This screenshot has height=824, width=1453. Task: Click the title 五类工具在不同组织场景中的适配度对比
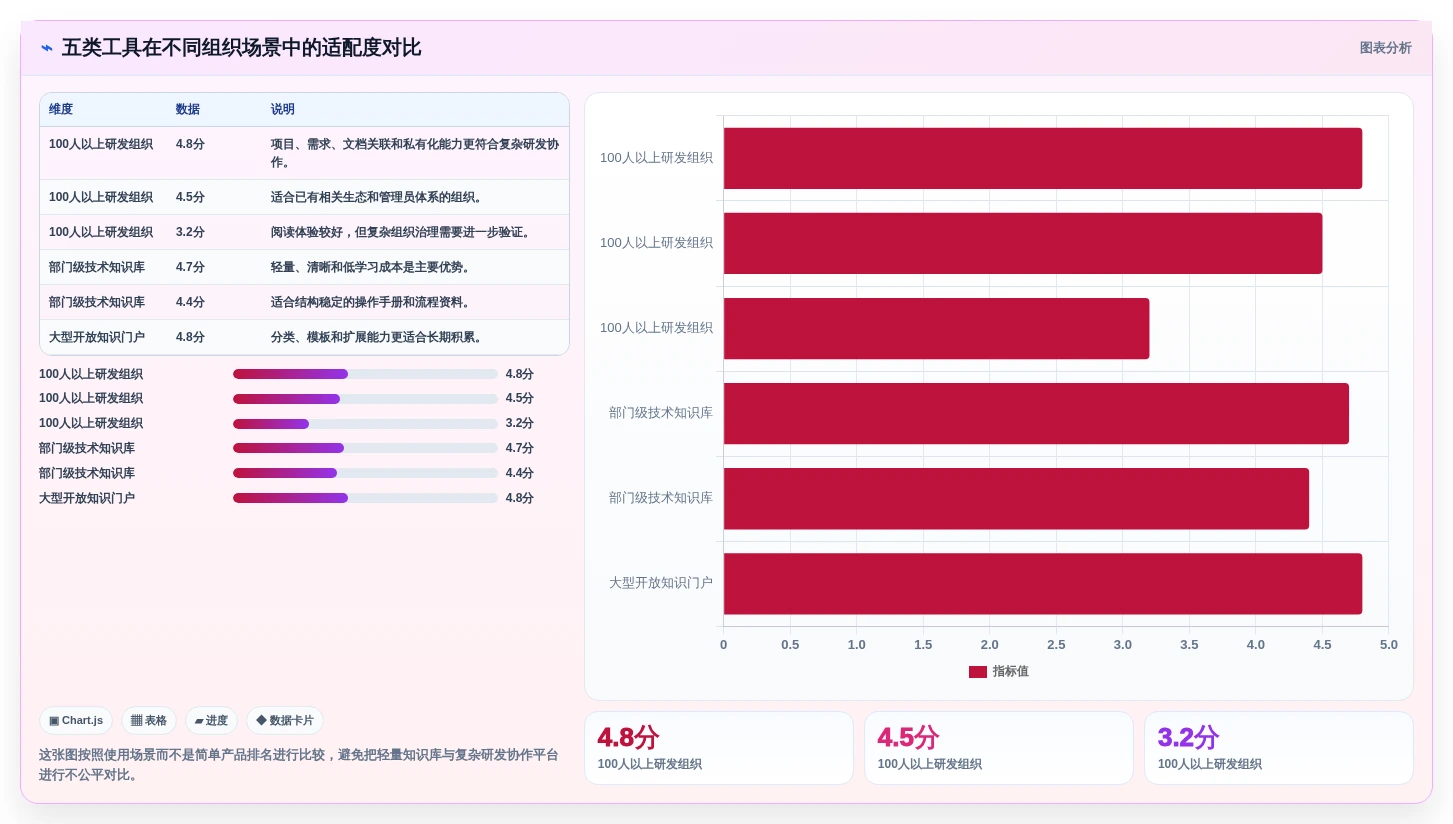pos(241,48)
